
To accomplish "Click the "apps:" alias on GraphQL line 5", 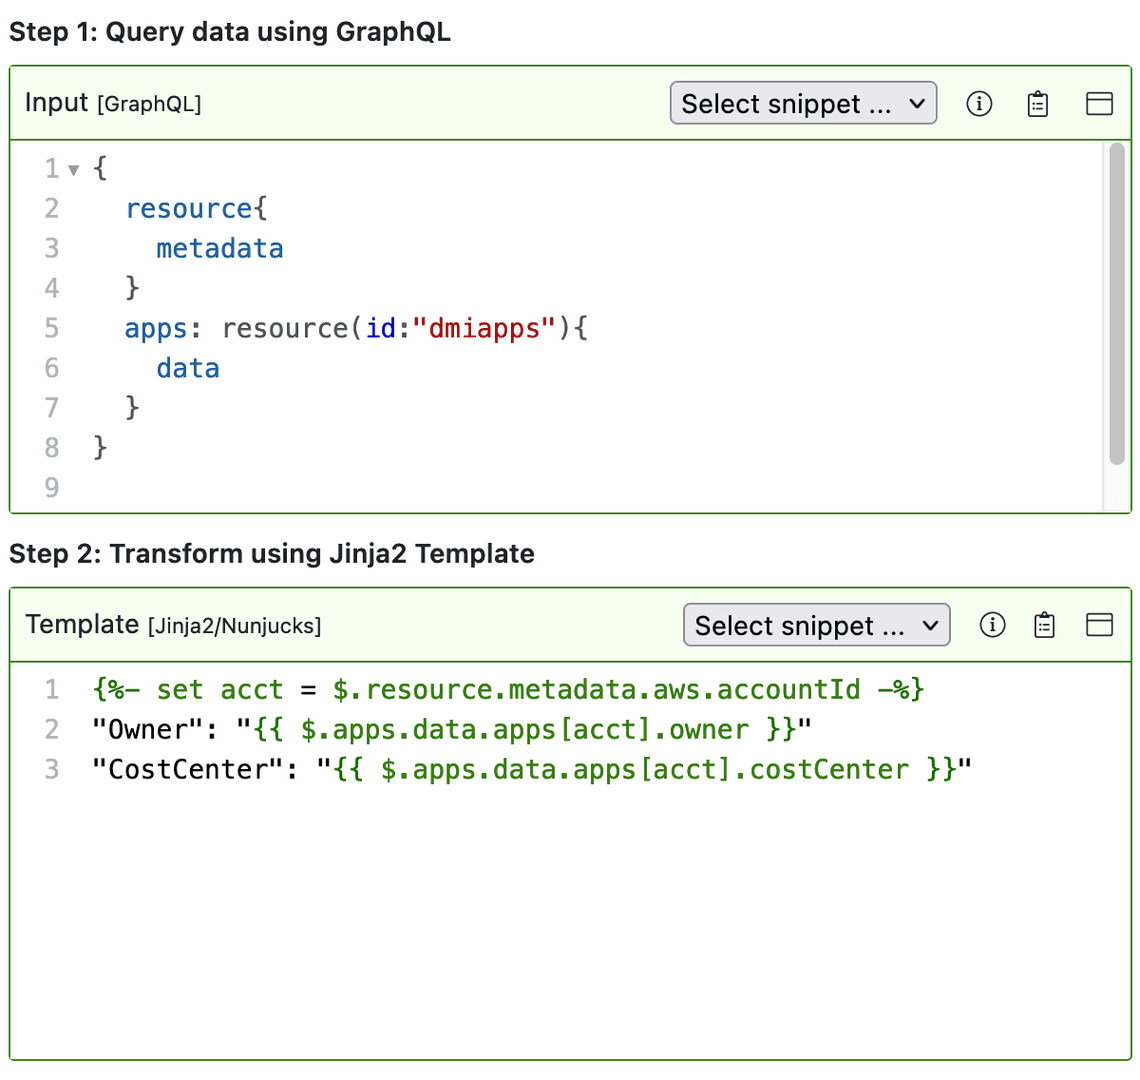I will point(162,329).
